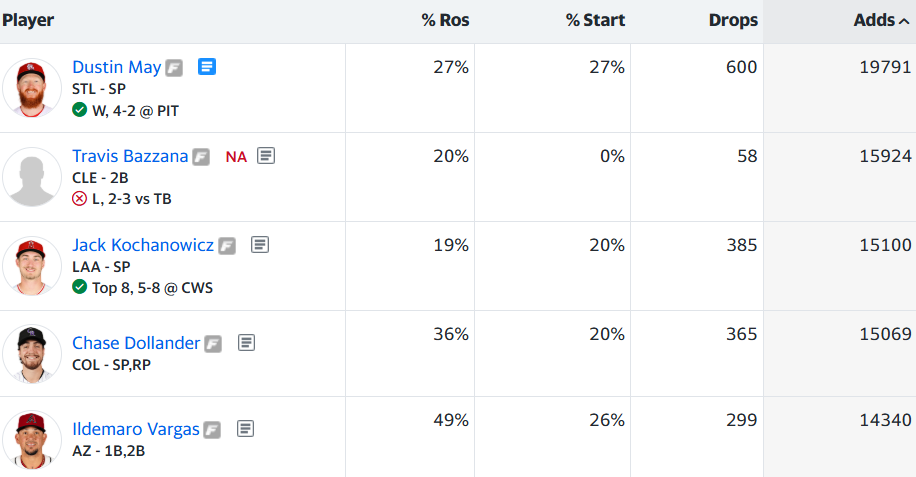The image size is (916, 477).
Task: Click Travis Bazzana's blank avatar image
Action: pyautogui.click(x=32, y=177)
